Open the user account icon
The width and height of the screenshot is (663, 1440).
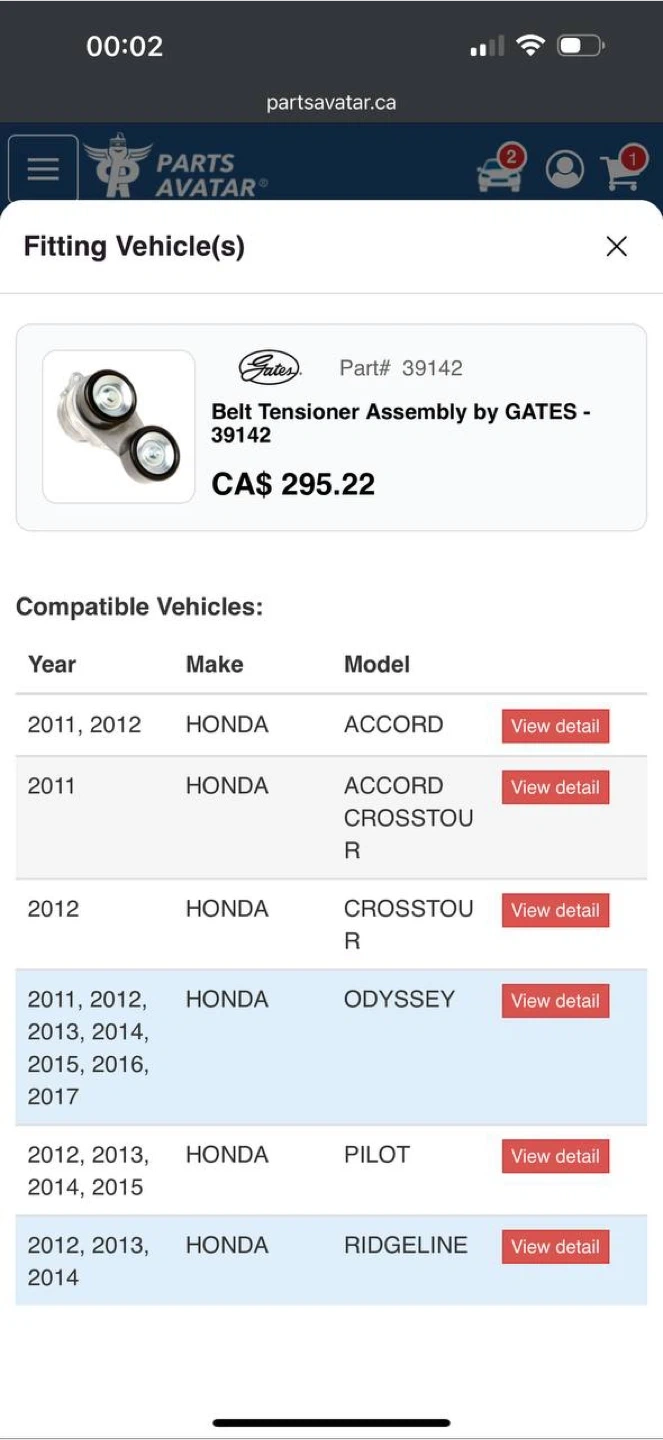coord(565,170)
